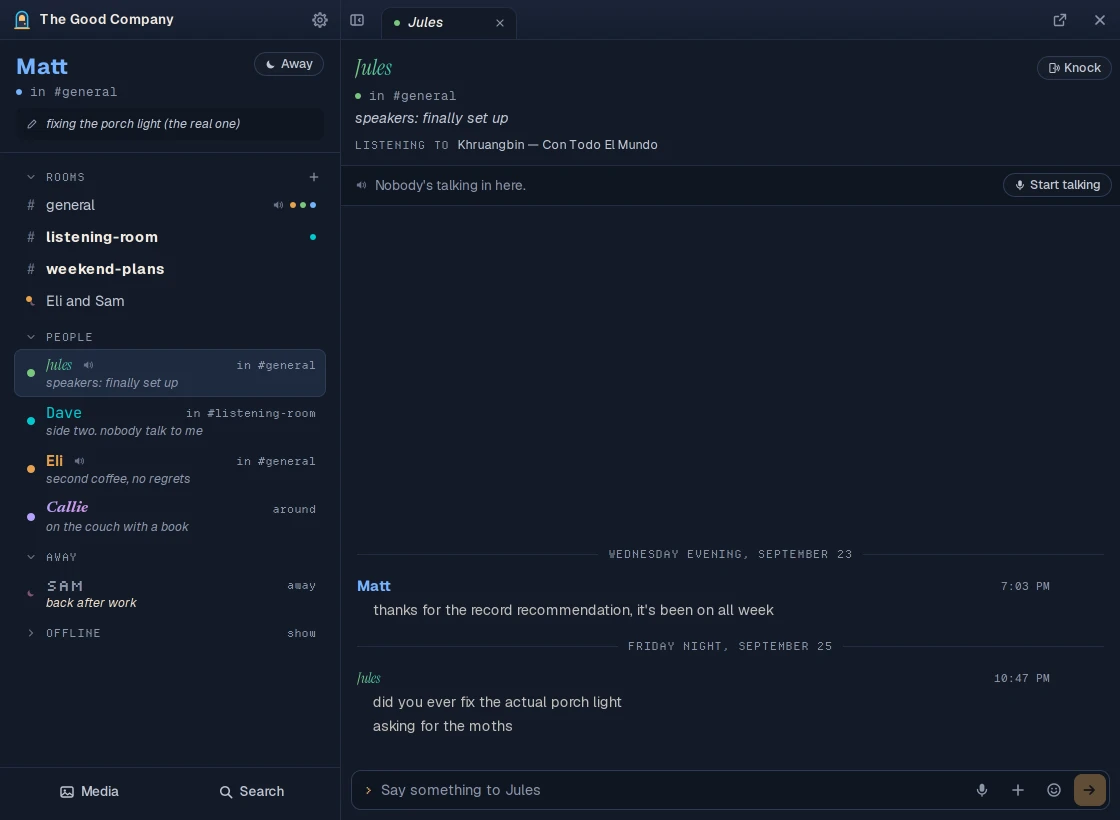Open settings gear next to The Good Company

(x=320, y=20)
